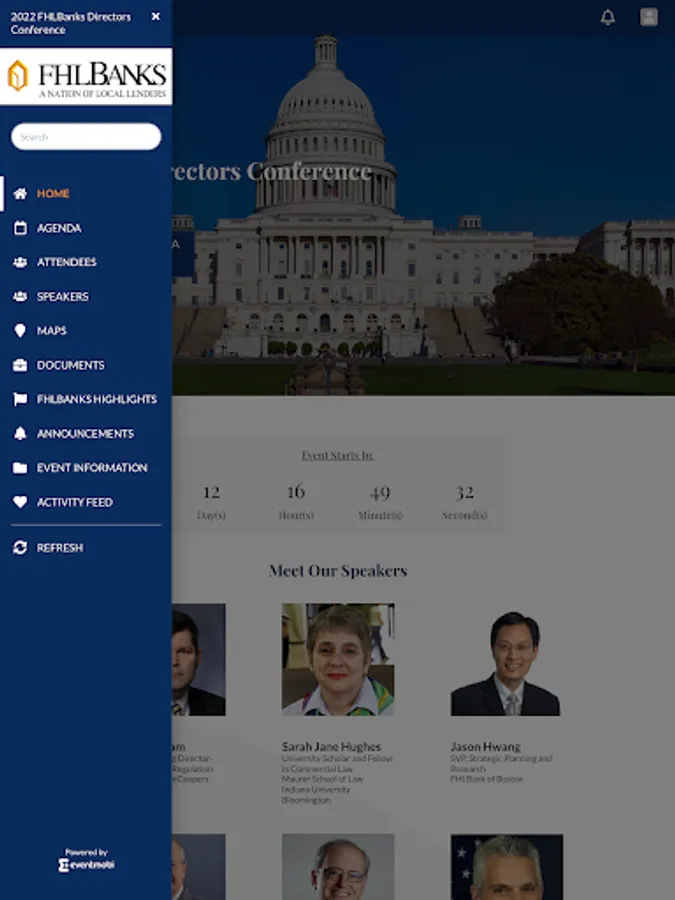This screenshot has height=900, width=675.
Task: Open speaker photo with flag background
Action: pos(506,867)
